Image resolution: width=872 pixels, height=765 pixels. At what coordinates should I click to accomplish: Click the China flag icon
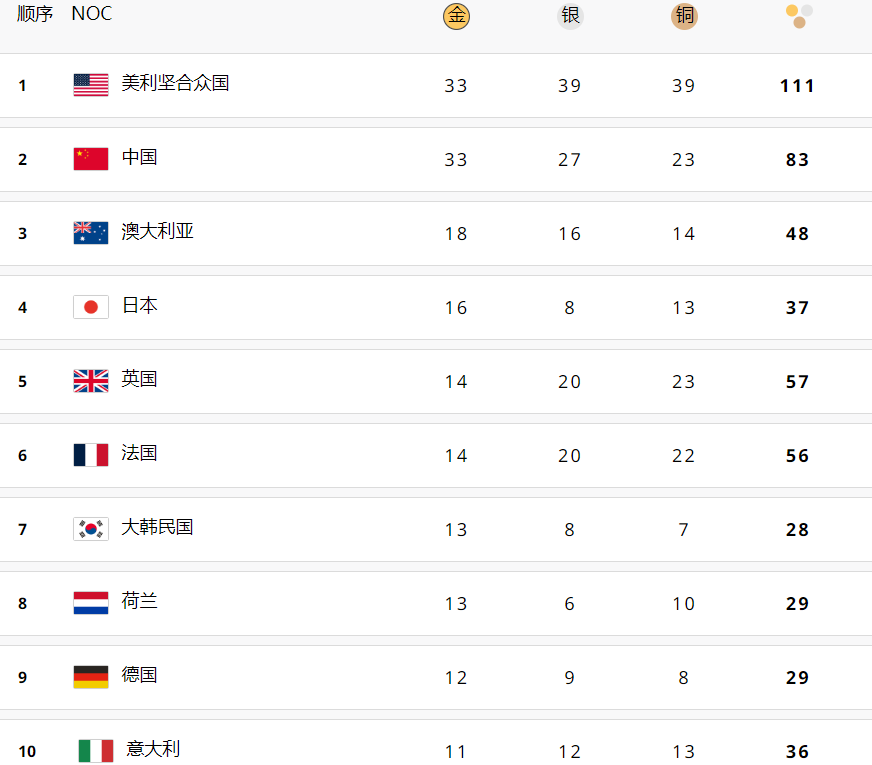(x=91, y=159)
